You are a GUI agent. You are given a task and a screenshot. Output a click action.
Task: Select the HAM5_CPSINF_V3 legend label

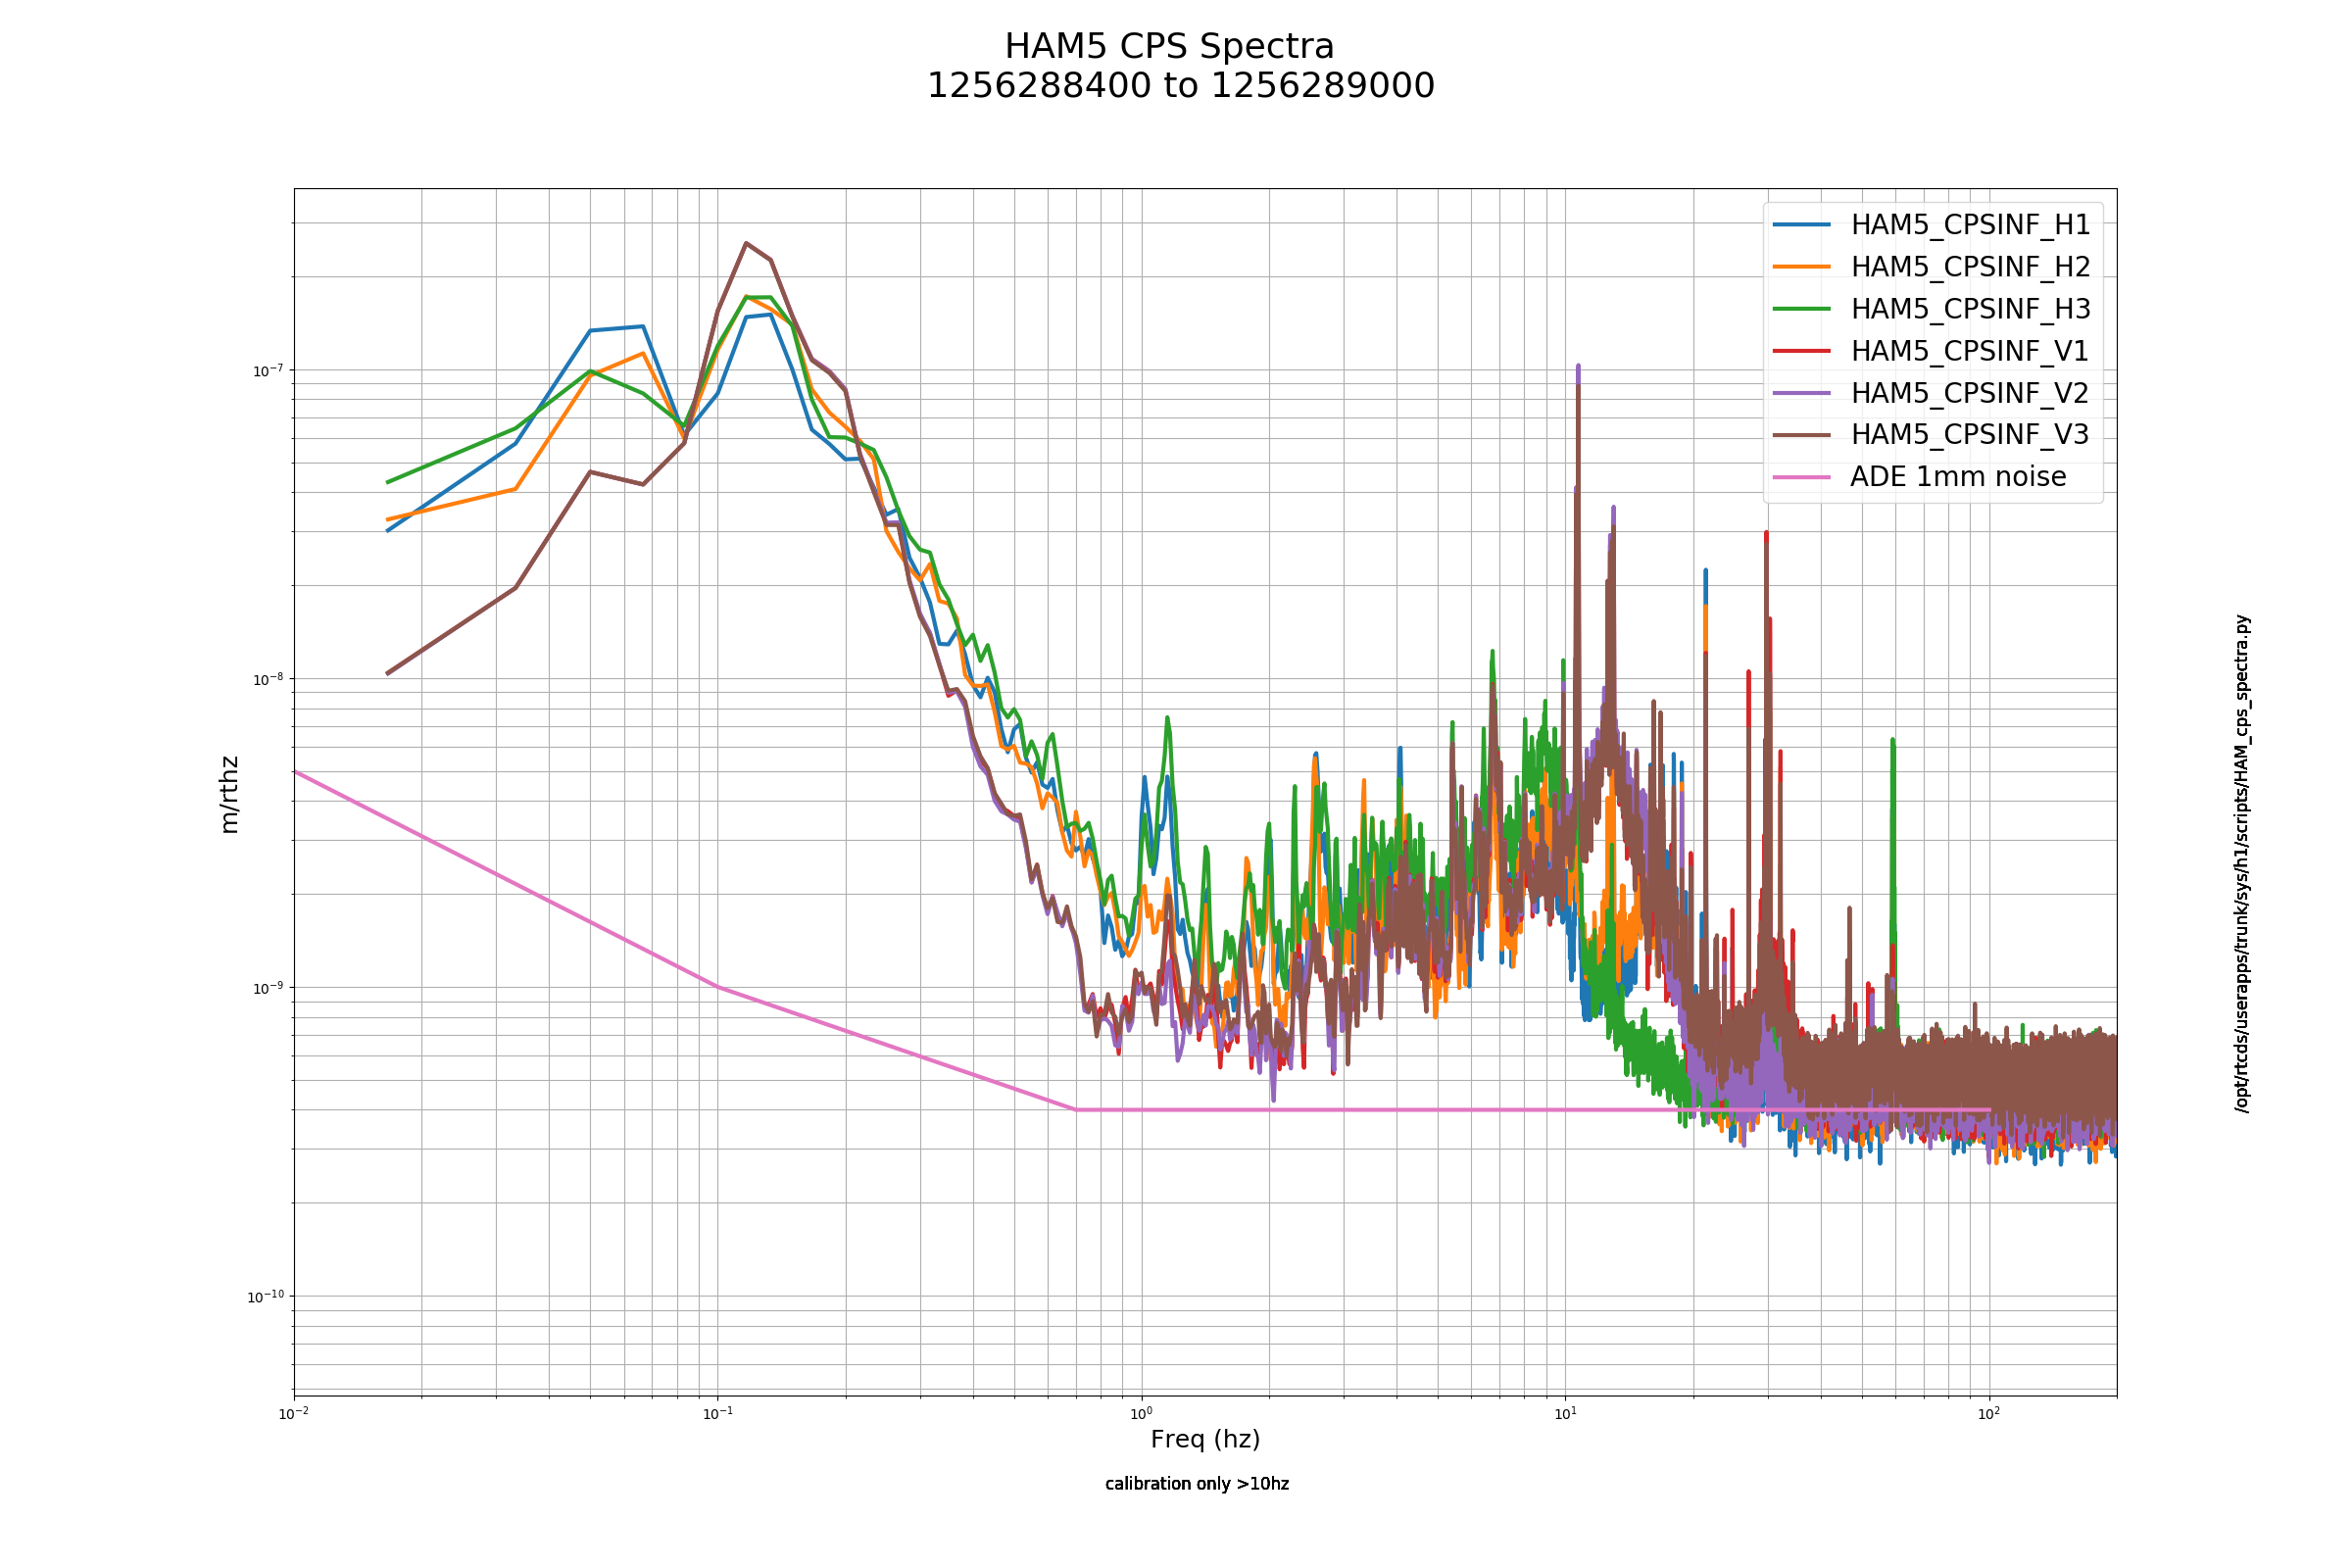pos(1970,435)
